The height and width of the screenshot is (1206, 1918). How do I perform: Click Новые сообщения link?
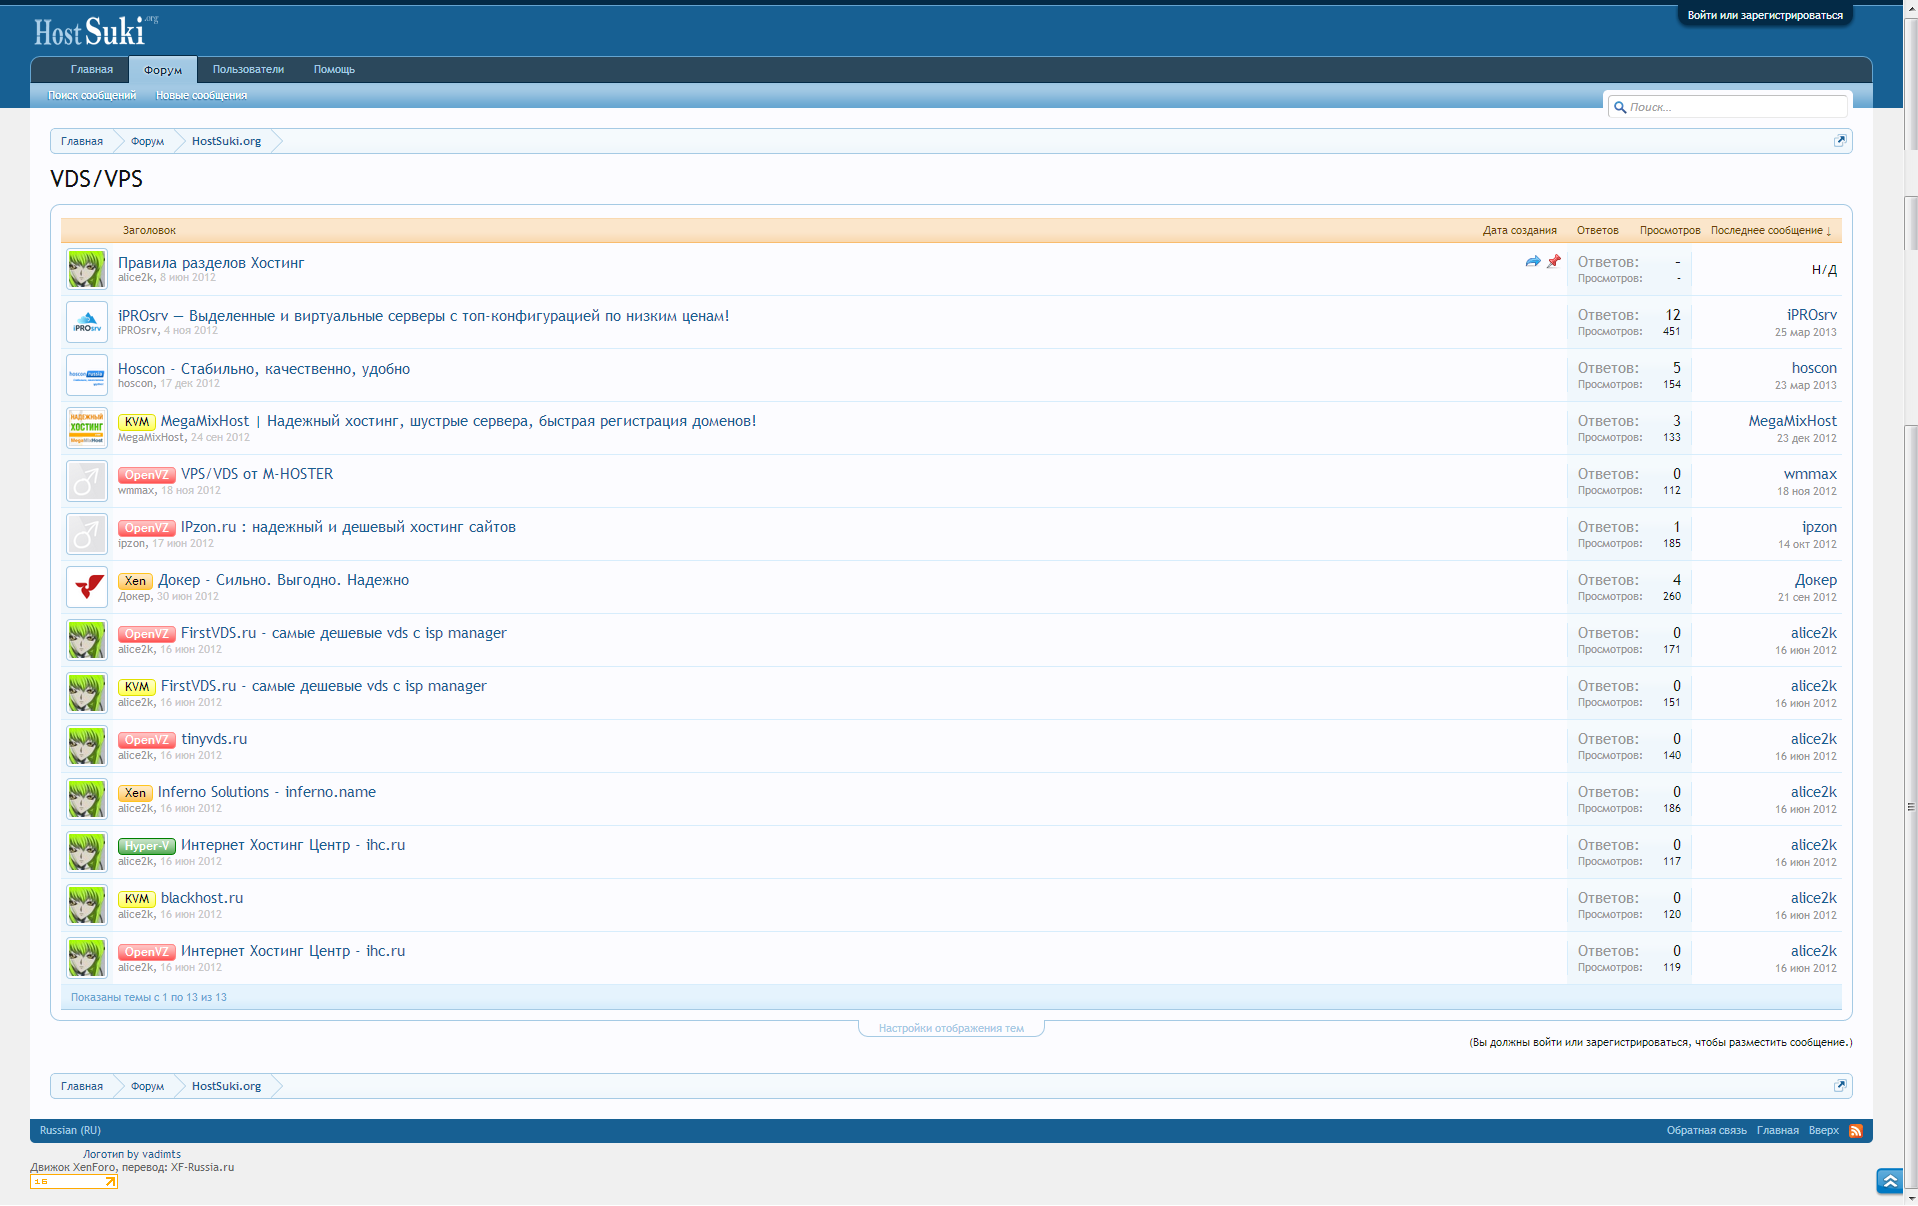pos(201,95)
